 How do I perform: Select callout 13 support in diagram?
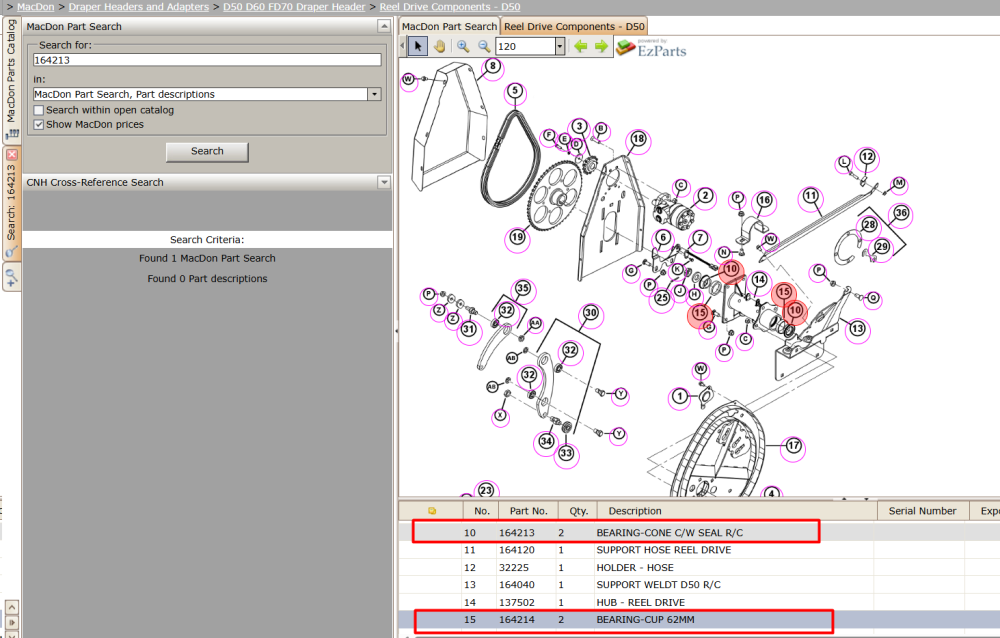857,329
